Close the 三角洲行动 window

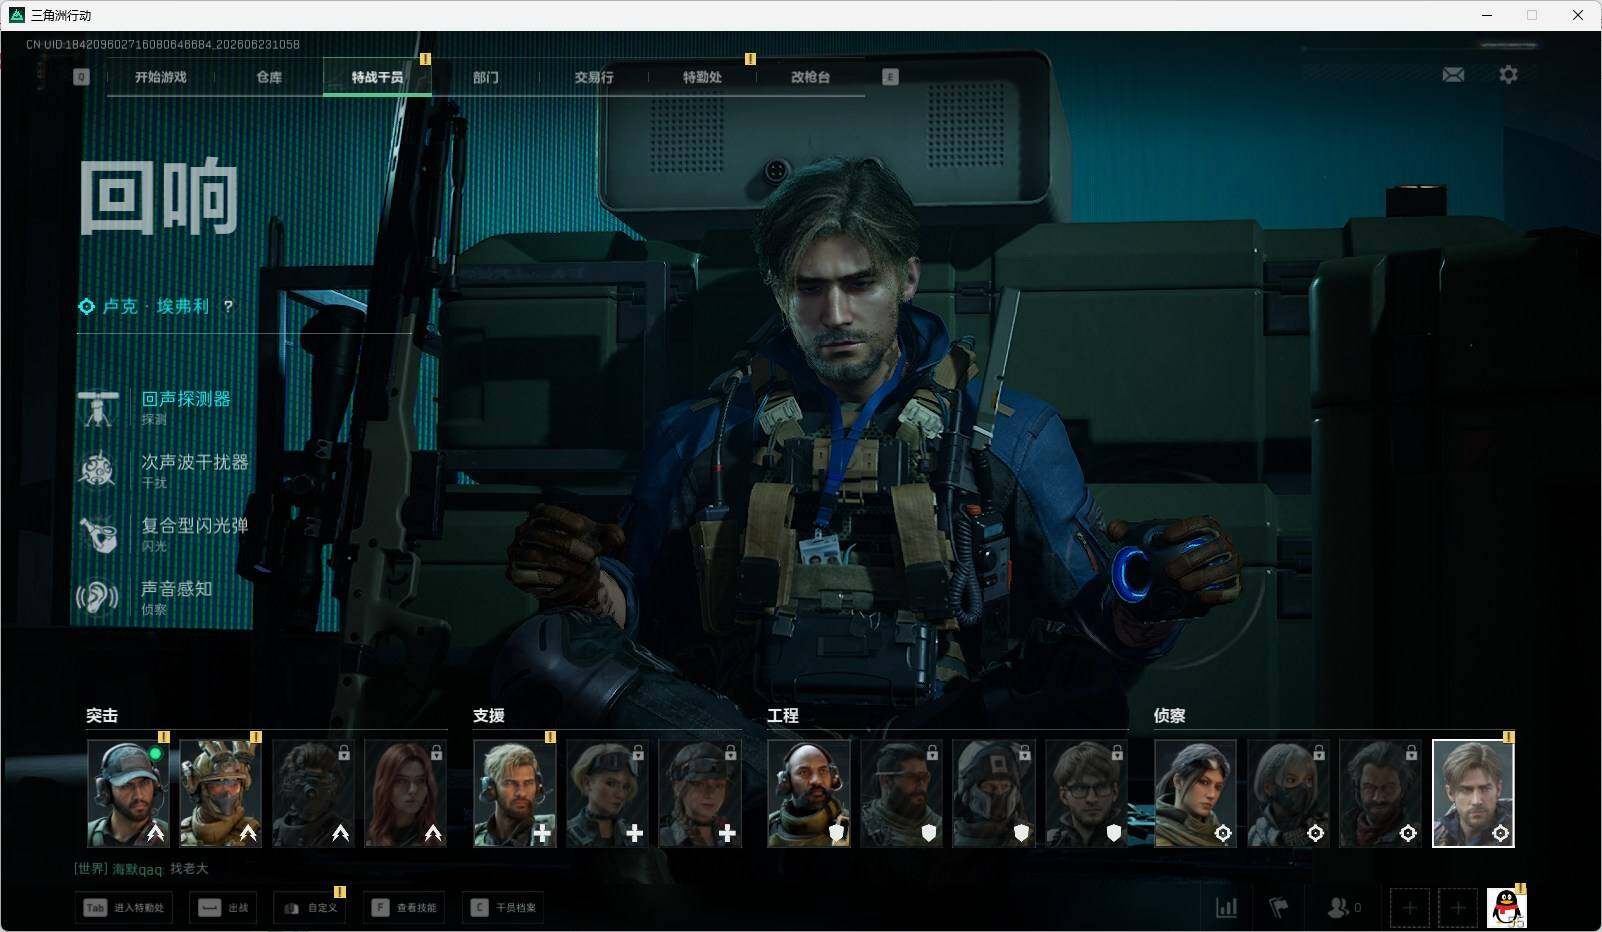(1578, 15)
